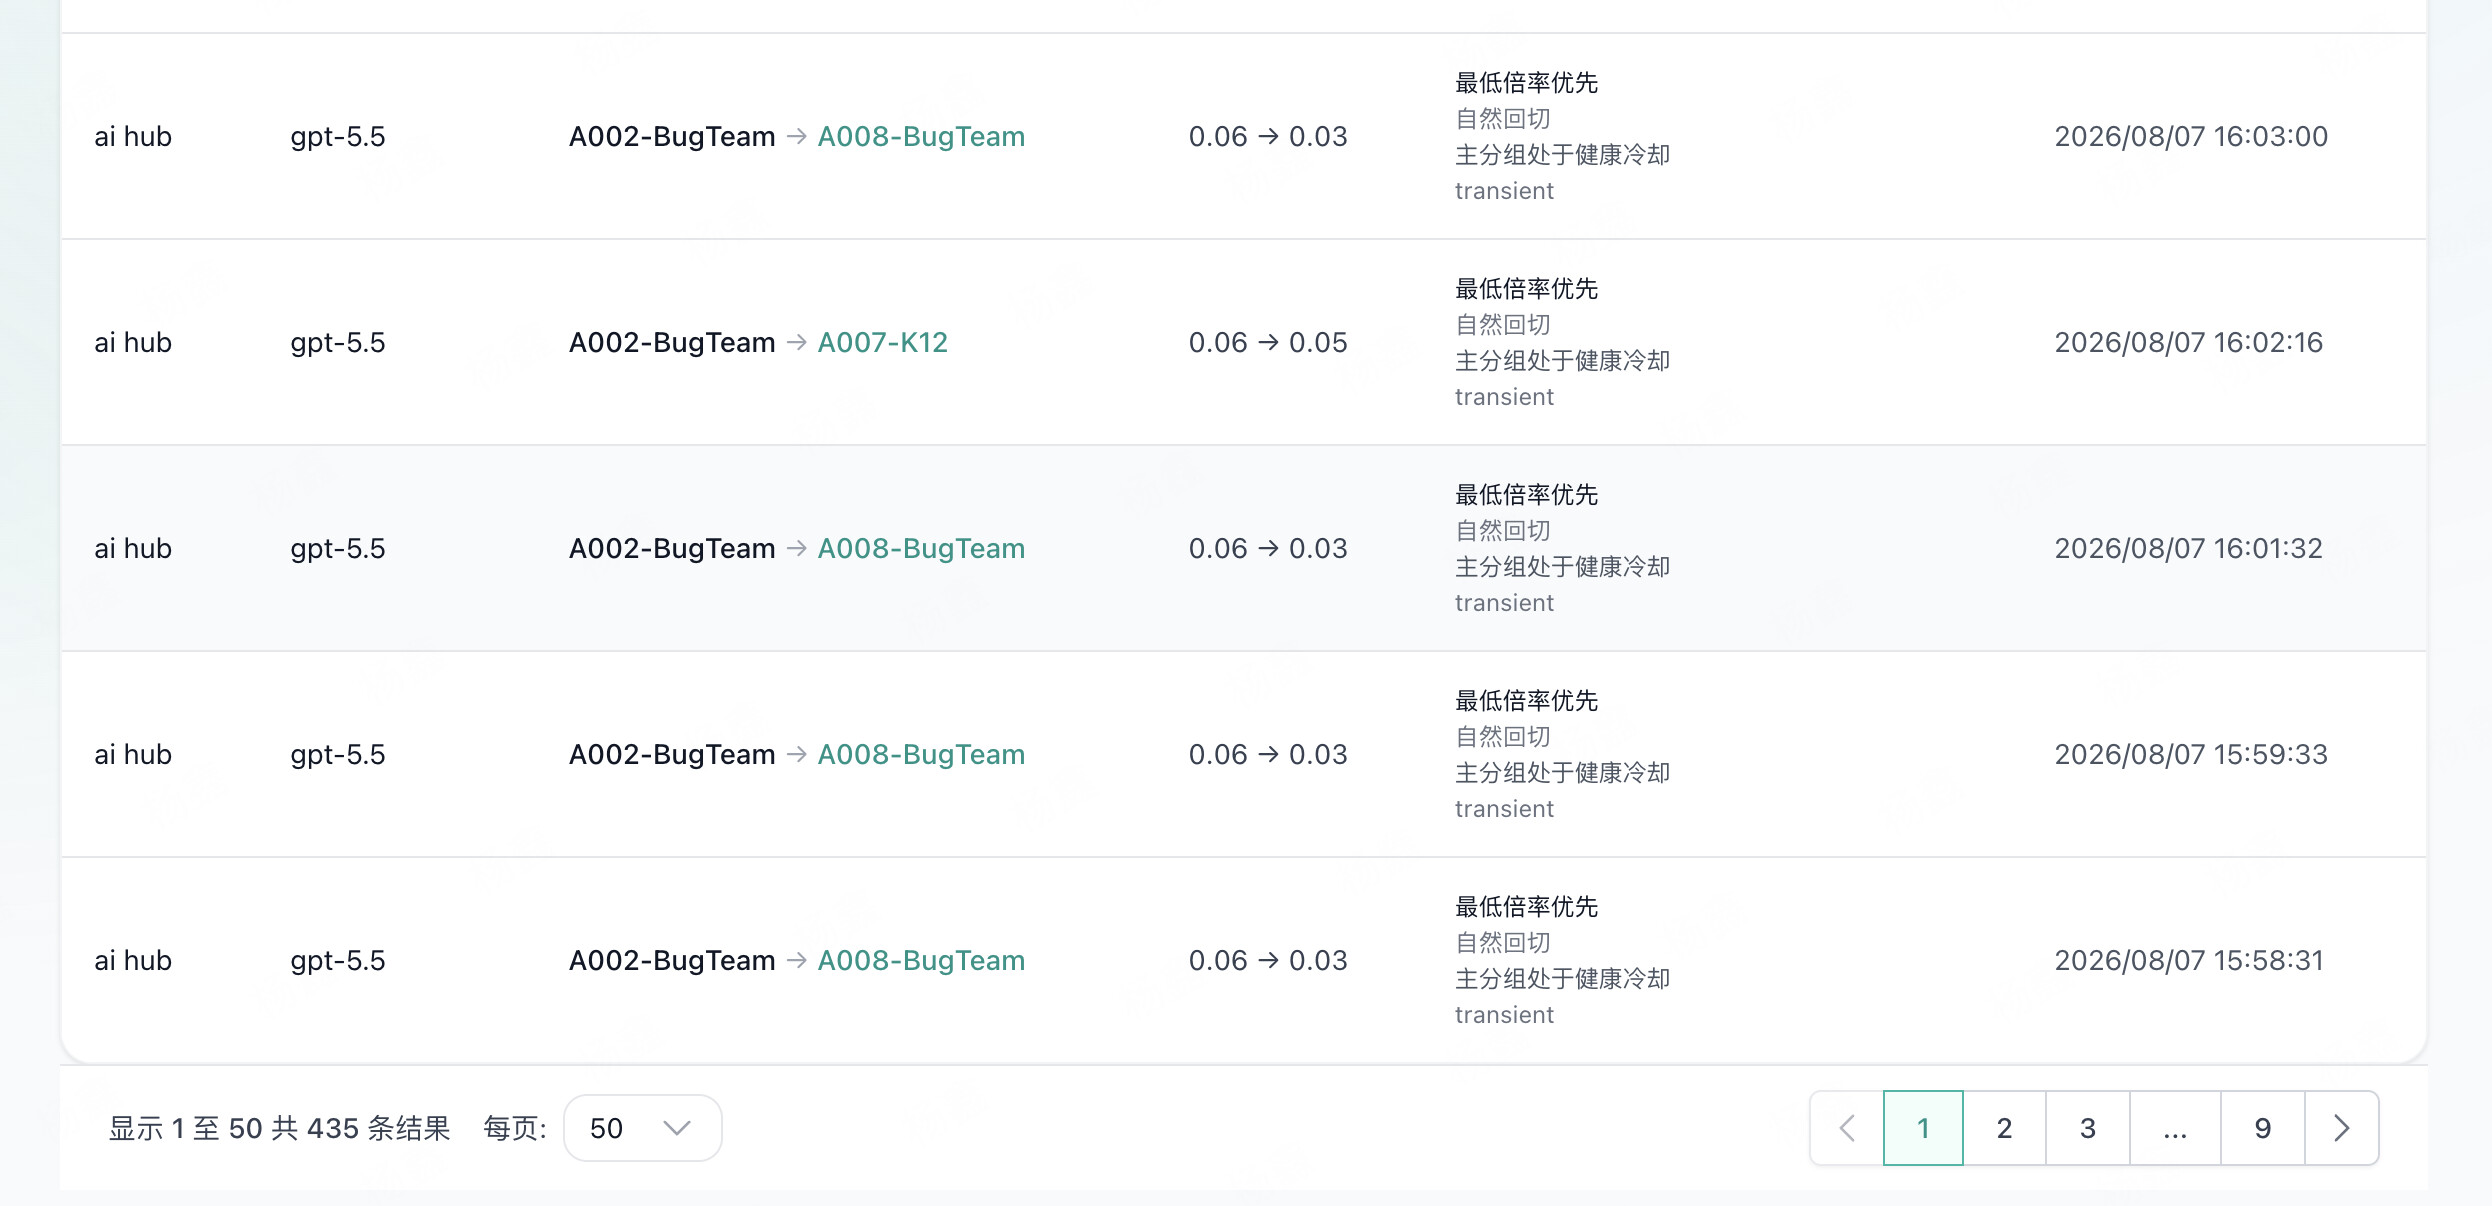Click gpt-5.5 model in the 15:59:33 row
The height and width of the screenshot is (1206, 2492).
(338, 754)
